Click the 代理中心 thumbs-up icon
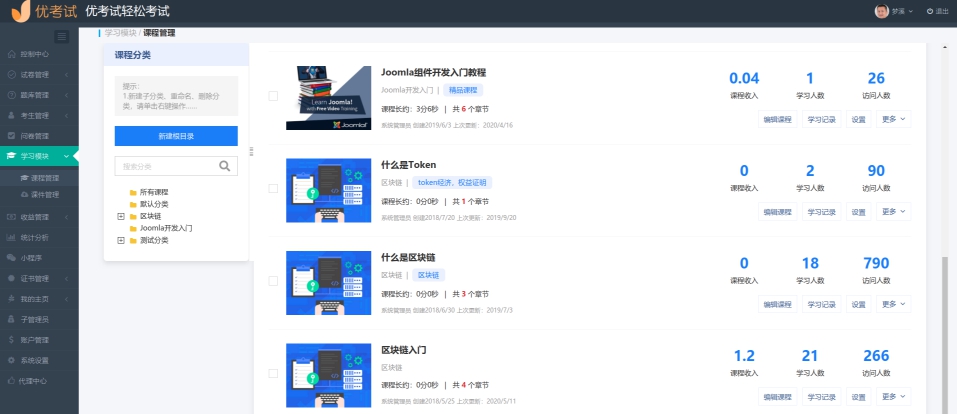Viewport: 957px width, 414px height. 11,380
